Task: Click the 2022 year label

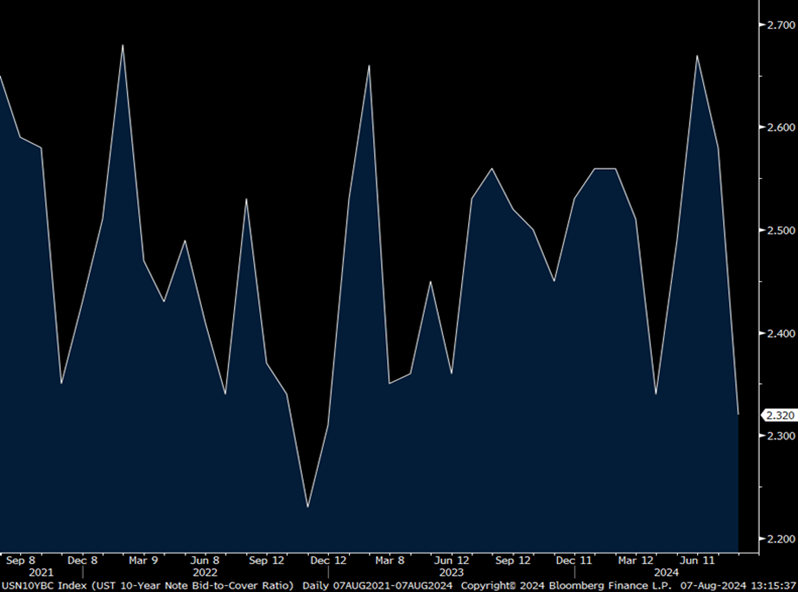Action: 204,572
